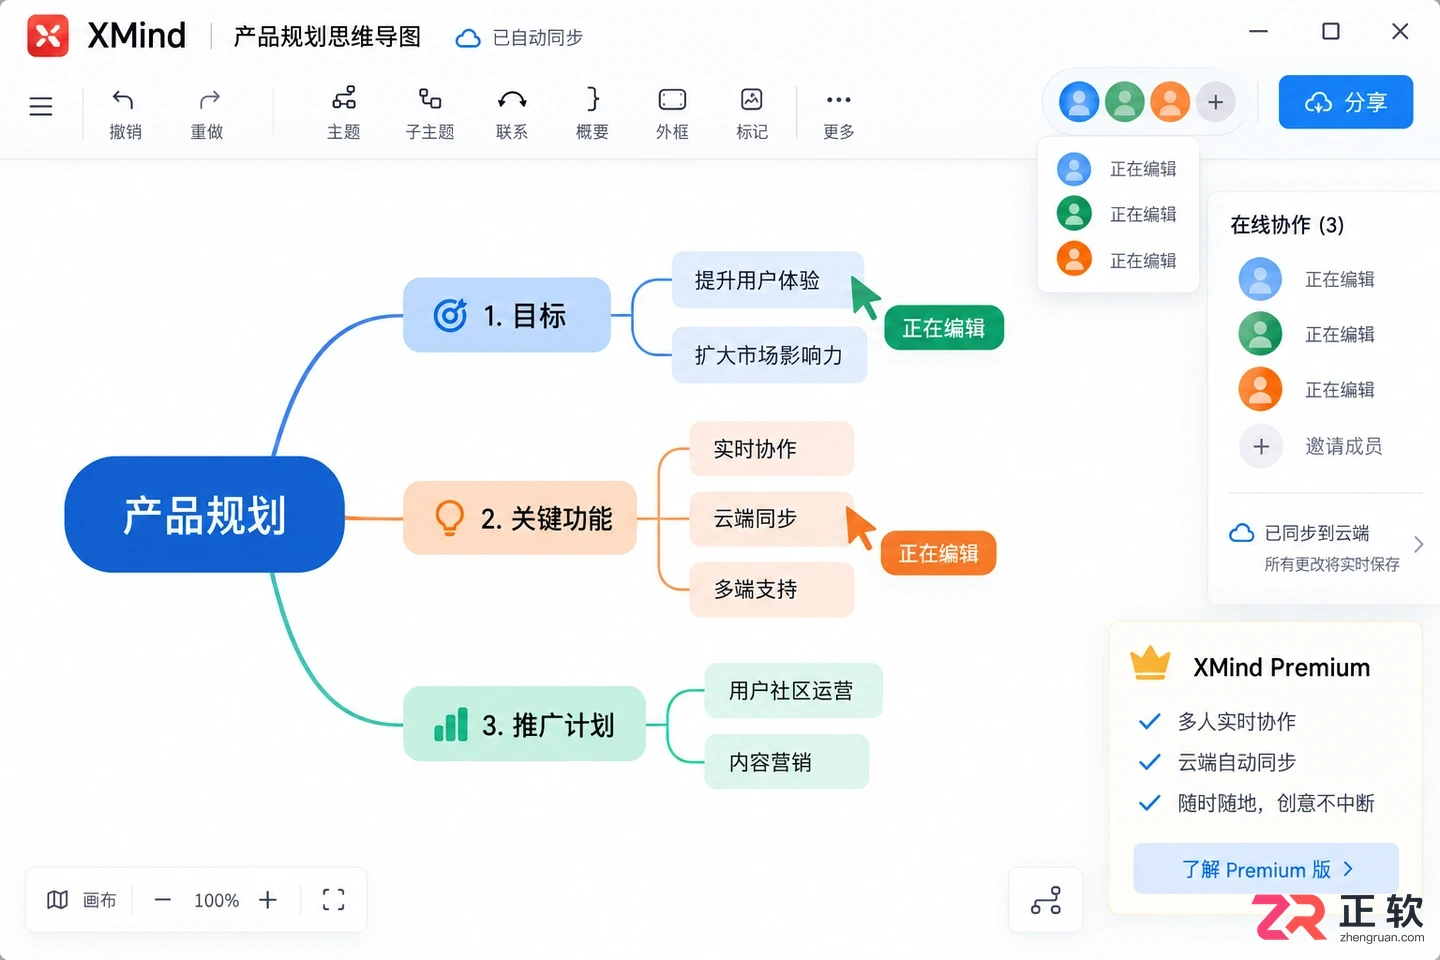Image resolution: width=1440 pixels, height=960 pixels.
Task: Click the blue collaborator avatar in toolbar
Action: pos(1079,102)
